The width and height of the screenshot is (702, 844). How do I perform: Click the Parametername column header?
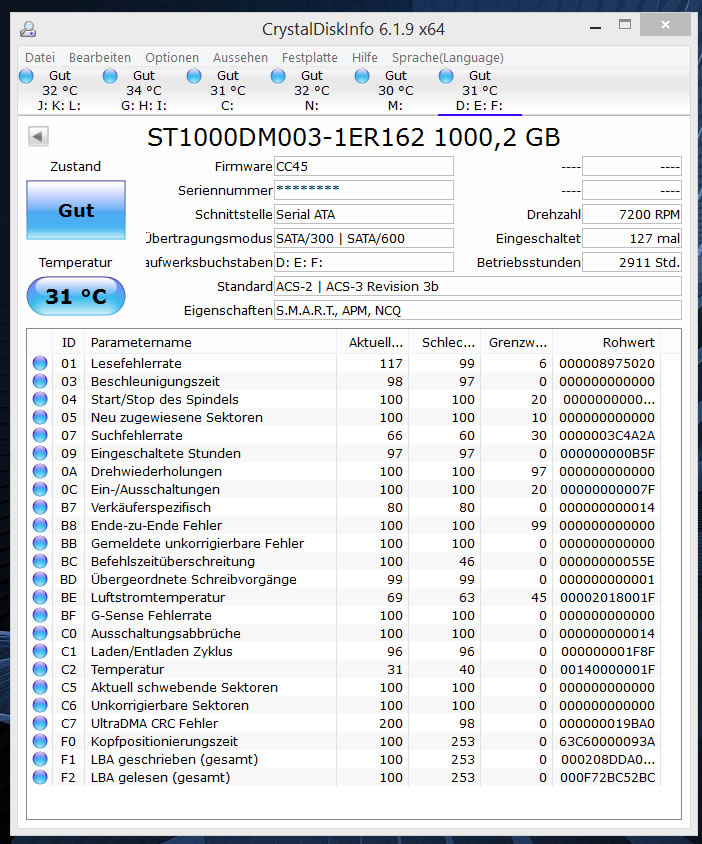[210, 342]
